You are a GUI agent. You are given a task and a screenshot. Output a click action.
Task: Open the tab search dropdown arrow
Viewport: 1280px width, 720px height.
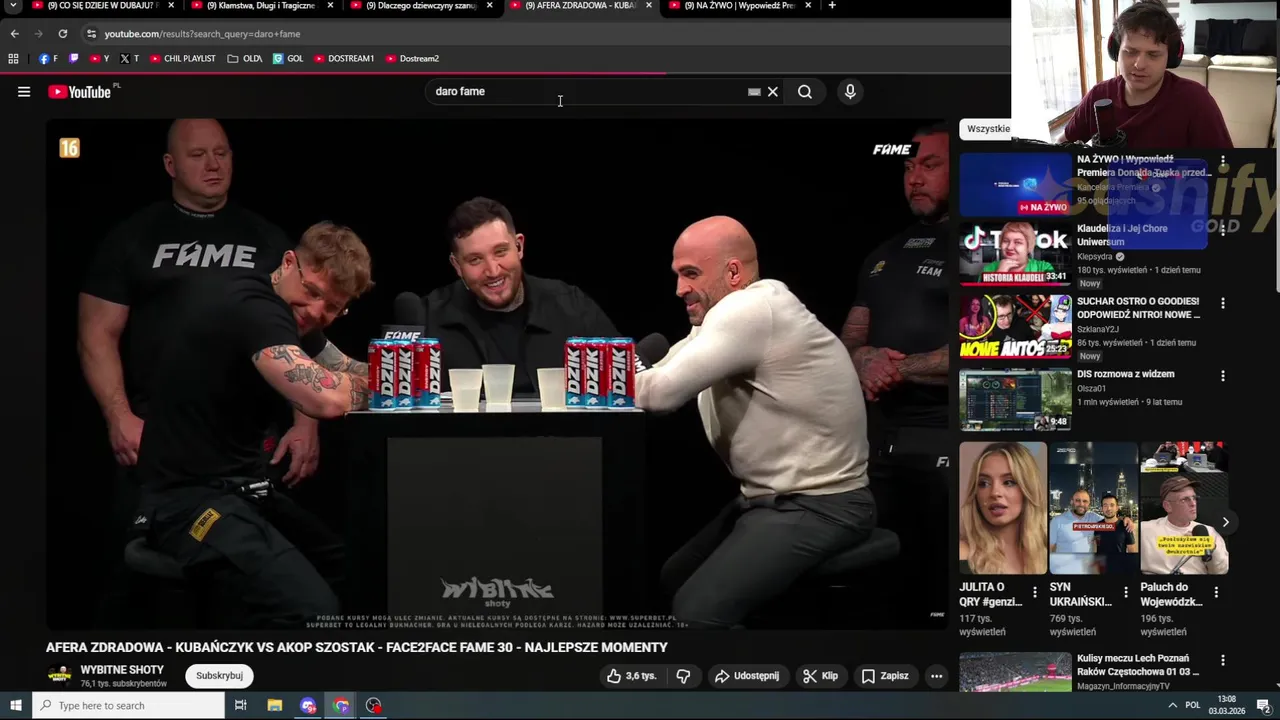(x=13, y=6)
